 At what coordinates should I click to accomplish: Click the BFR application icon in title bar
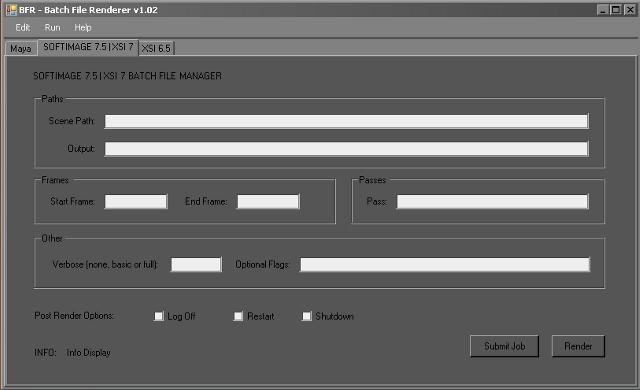[11, 10]
